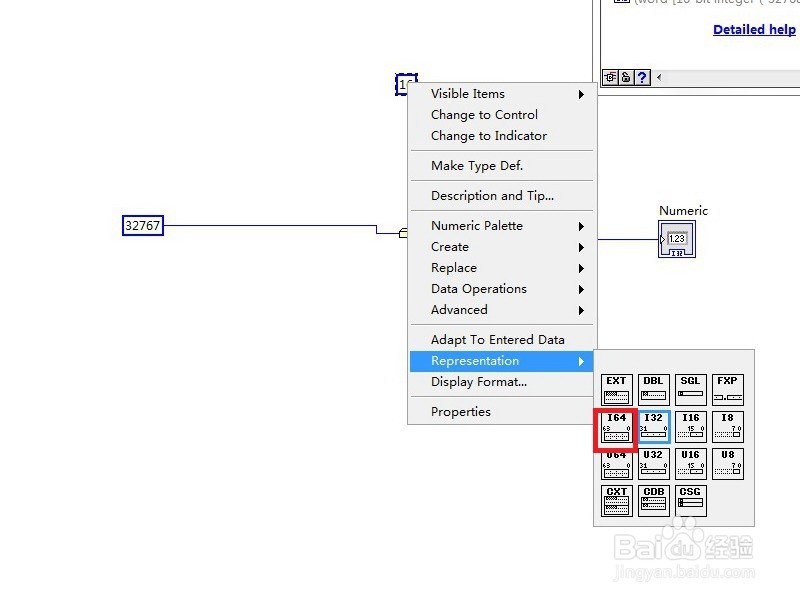Expand the Create submenu
This screenshot has width=800, height=600.
(502, 247)
